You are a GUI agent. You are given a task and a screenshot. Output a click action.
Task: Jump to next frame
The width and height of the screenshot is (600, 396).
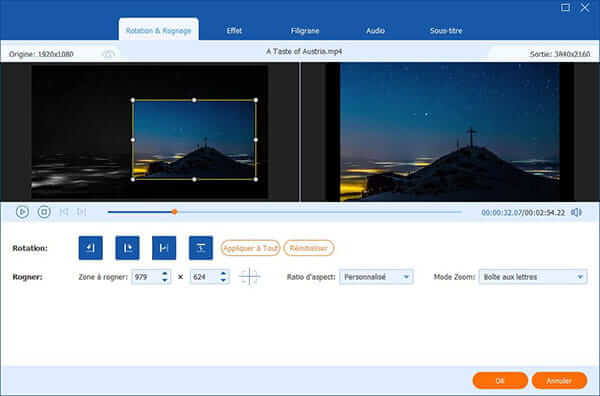[x=82, y=212]
